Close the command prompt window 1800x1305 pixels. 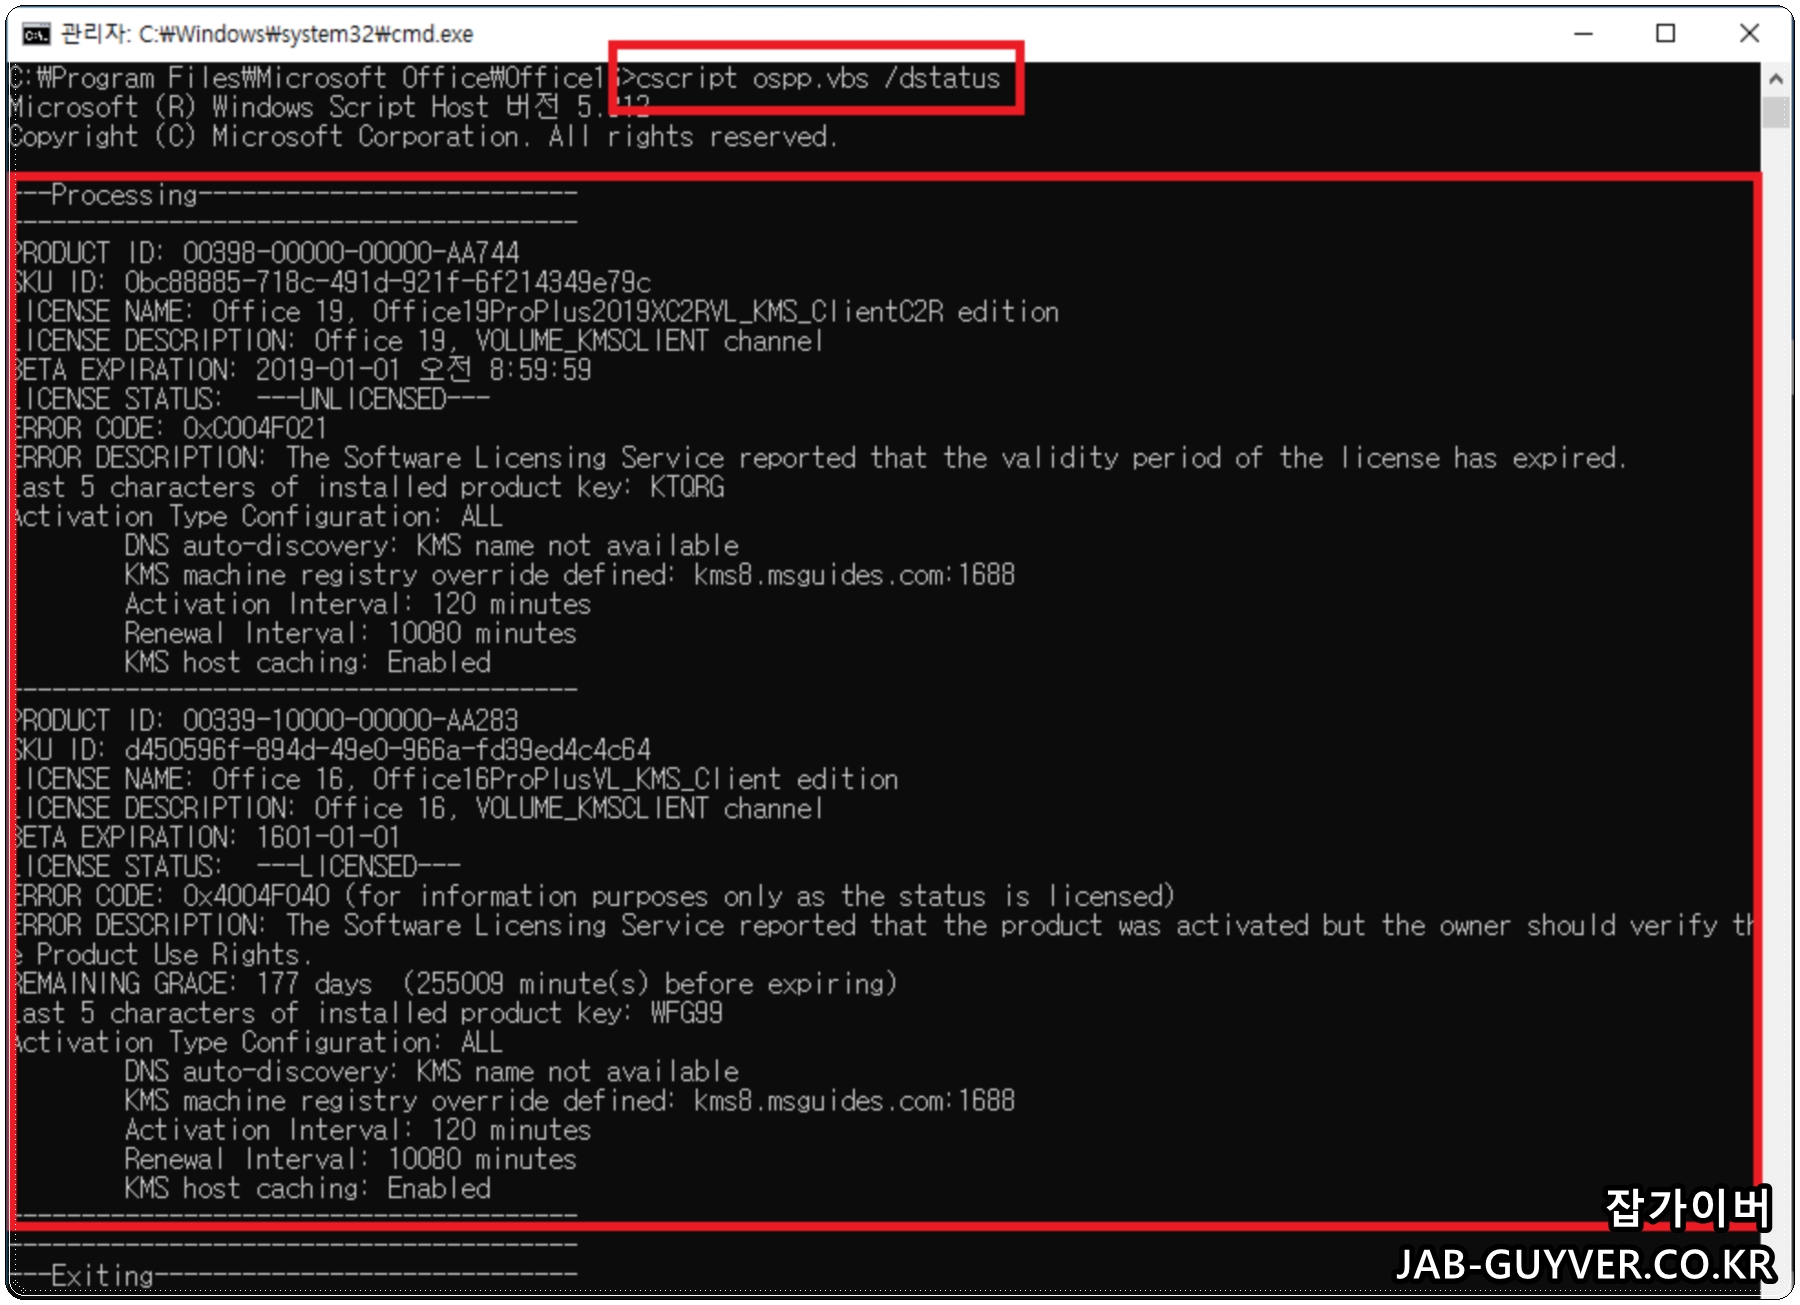[1749, 34]
